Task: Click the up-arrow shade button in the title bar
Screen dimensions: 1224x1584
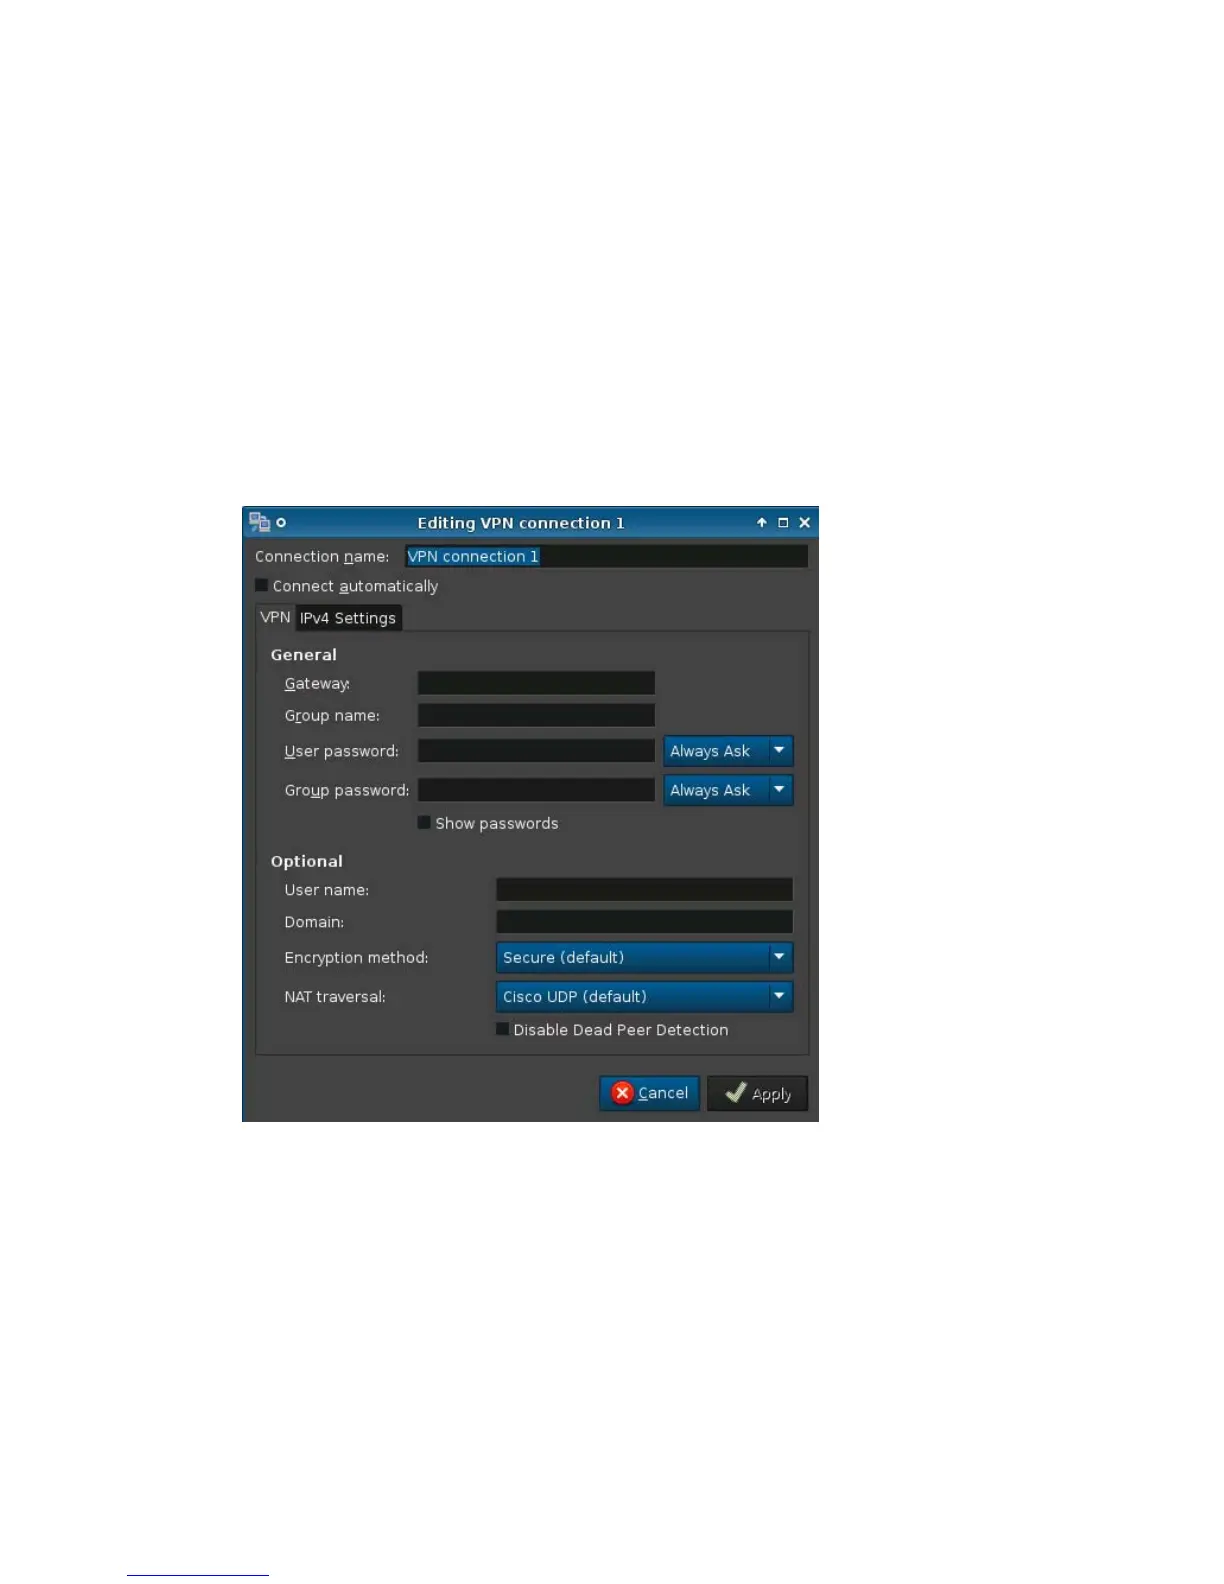Action: click(x=762, y=522)
